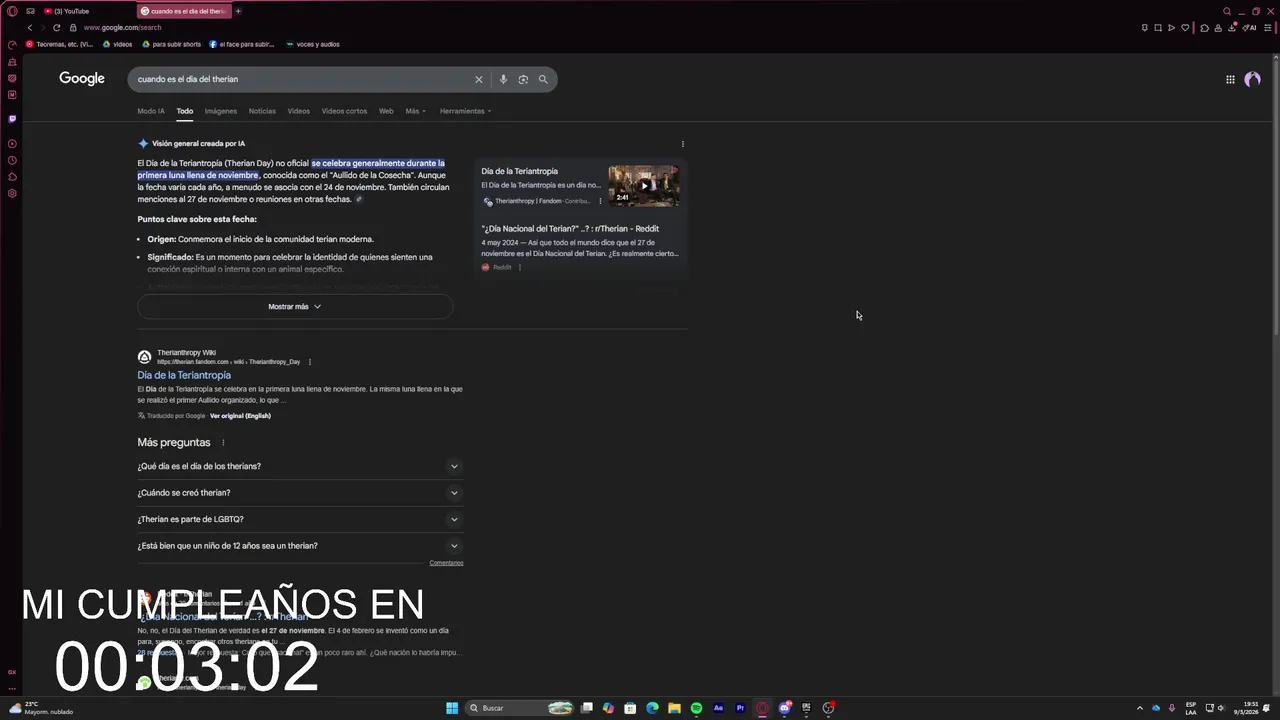This screenshot has width=1280, height=720.
Task: Open the Windows Start menu
Action: 452,708
